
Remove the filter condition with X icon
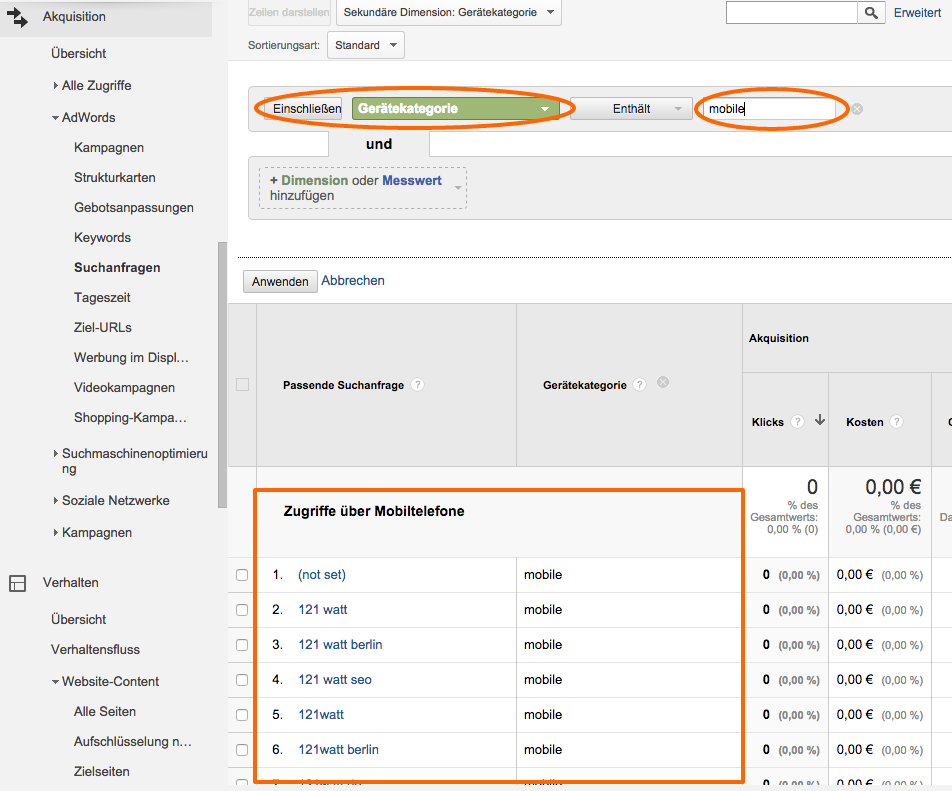click(857, 109)
